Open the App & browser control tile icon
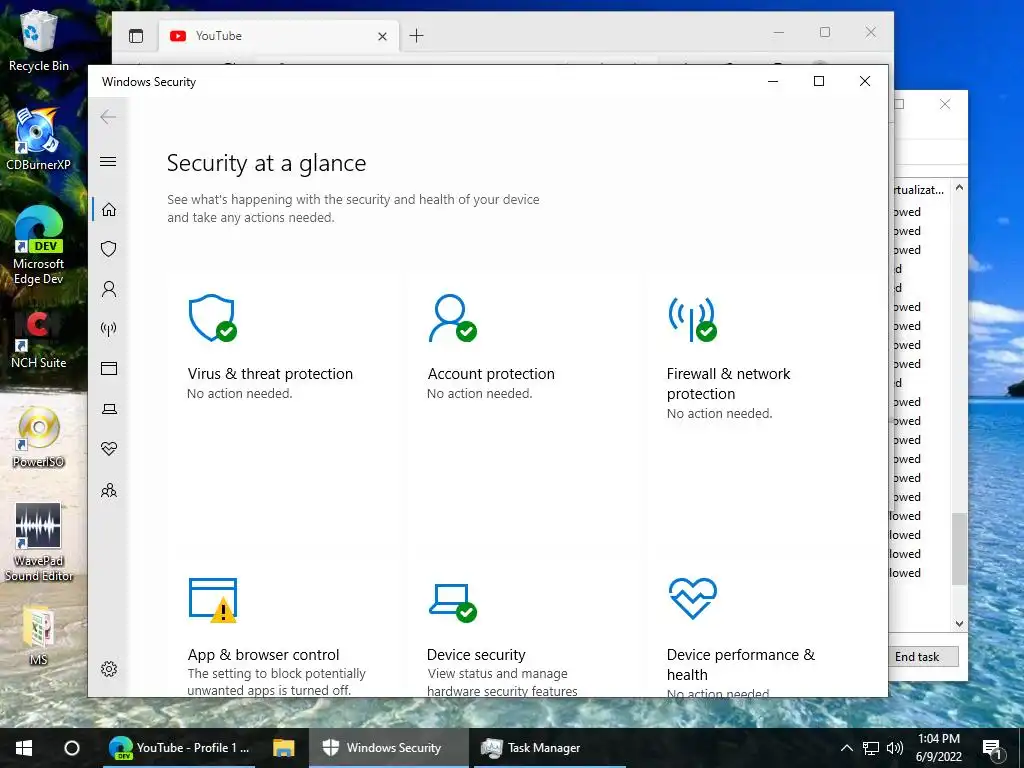Viewport: 1024px width, 768px height. point(213,600)
